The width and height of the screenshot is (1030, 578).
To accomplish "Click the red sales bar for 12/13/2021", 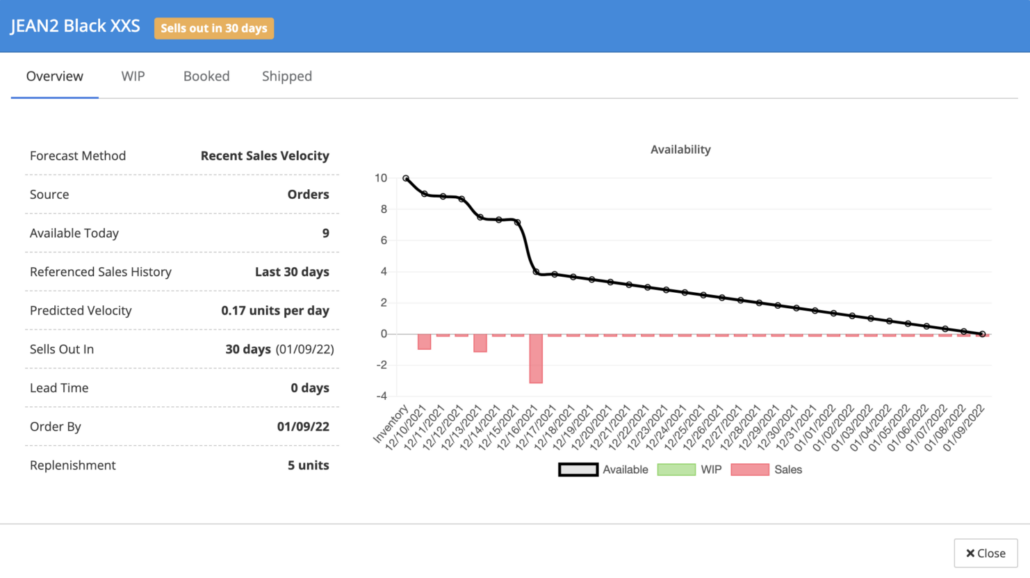I will coord(480,343).
